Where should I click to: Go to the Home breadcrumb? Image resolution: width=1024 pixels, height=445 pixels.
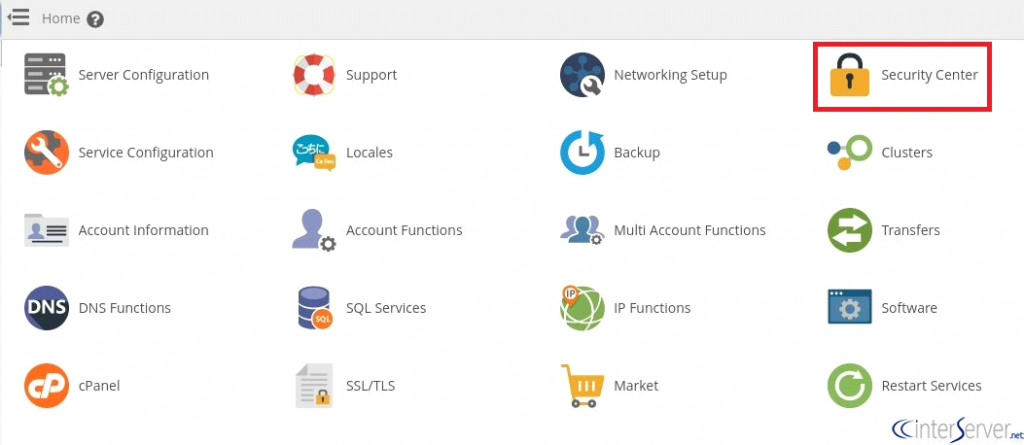click(x=61, y=18)
